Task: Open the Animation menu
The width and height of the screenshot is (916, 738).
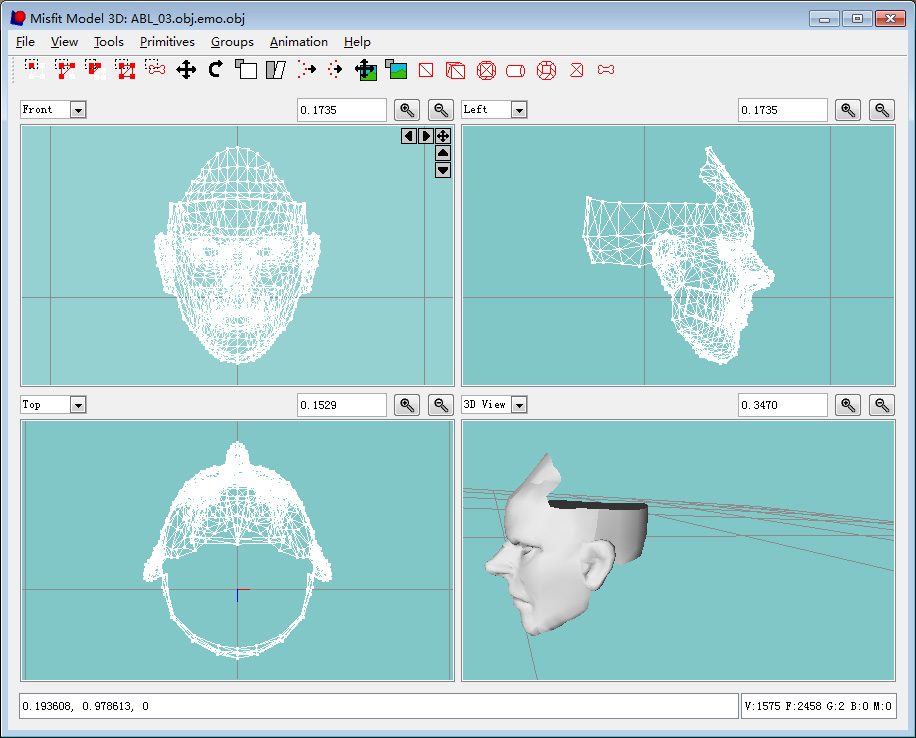Action: 298,42
